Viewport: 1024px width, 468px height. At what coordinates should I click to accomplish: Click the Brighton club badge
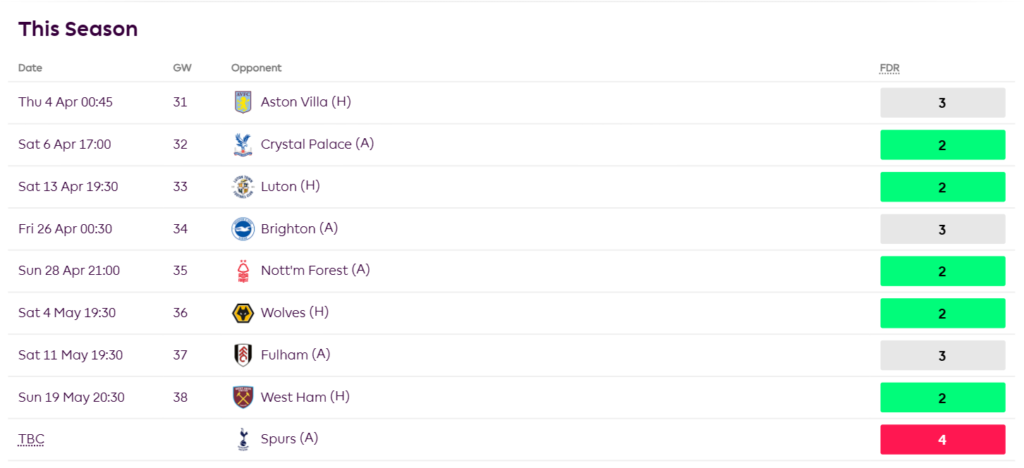click(x=243, y=228)
